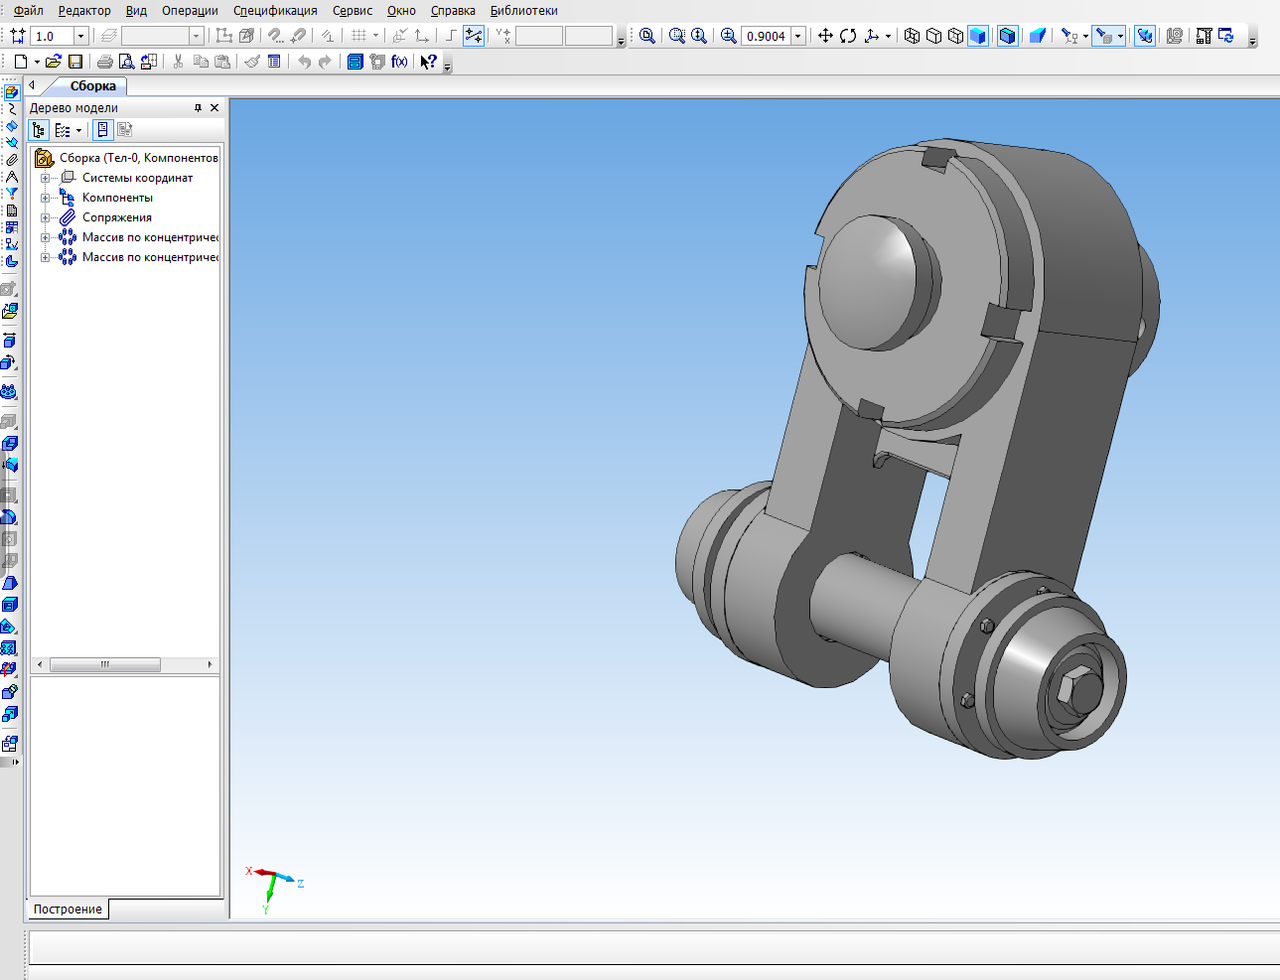Pin the Дерево модели panel

click(197, 108)
